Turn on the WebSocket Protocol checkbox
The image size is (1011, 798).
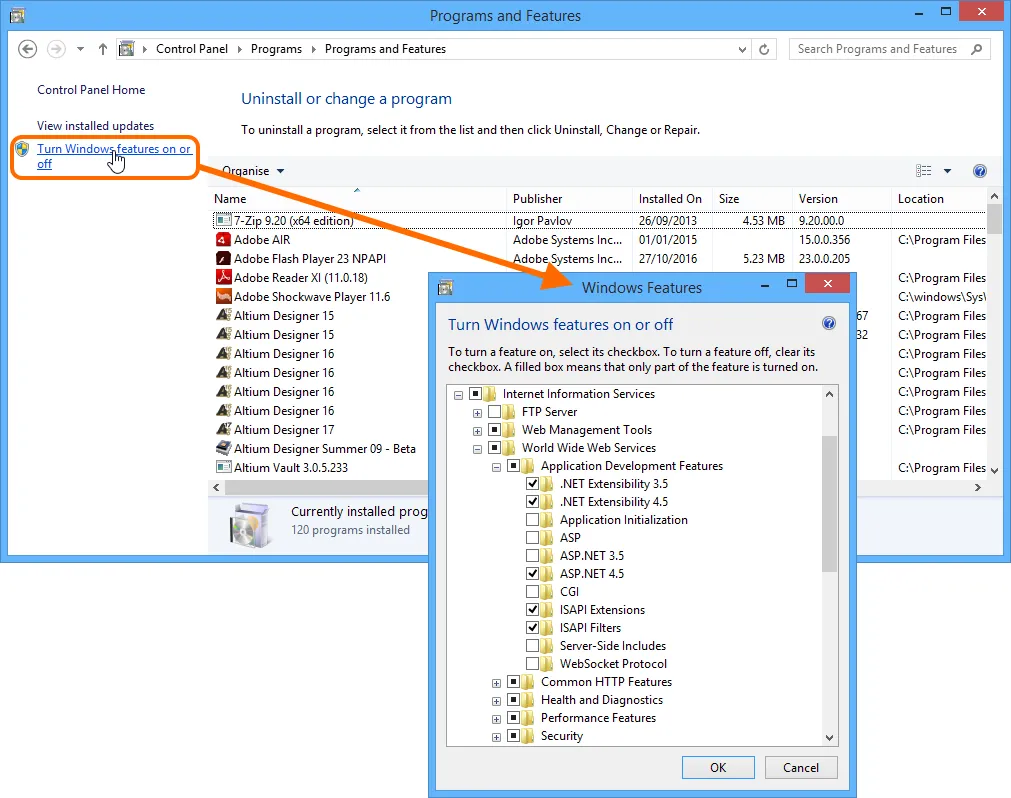click(533, 664)
